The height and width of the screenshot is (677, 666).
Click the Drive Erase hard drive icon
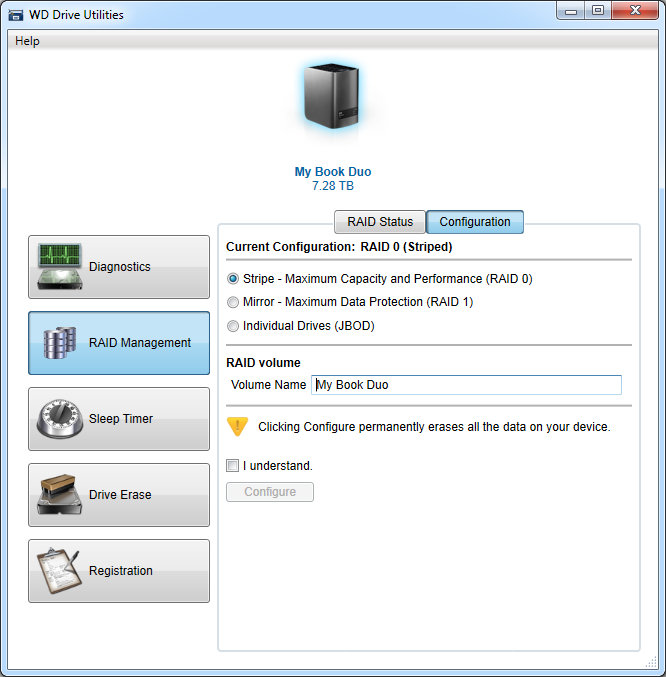click(x=60, y=495)
